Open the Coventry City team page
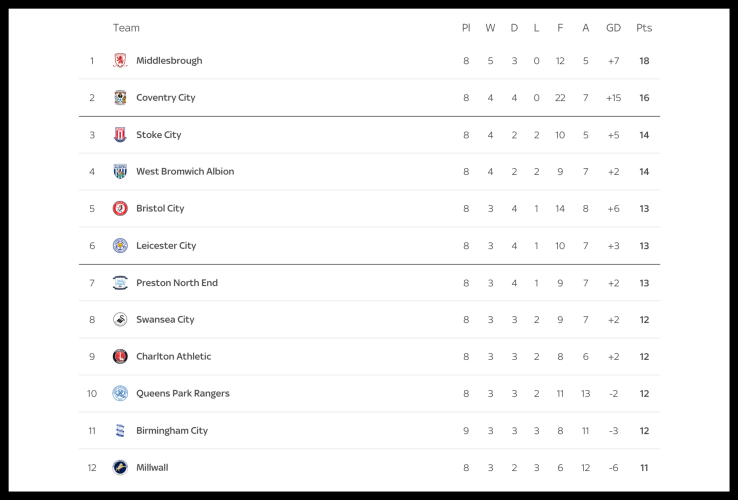This screenshot has height=500, width=738. coord(166,98)
